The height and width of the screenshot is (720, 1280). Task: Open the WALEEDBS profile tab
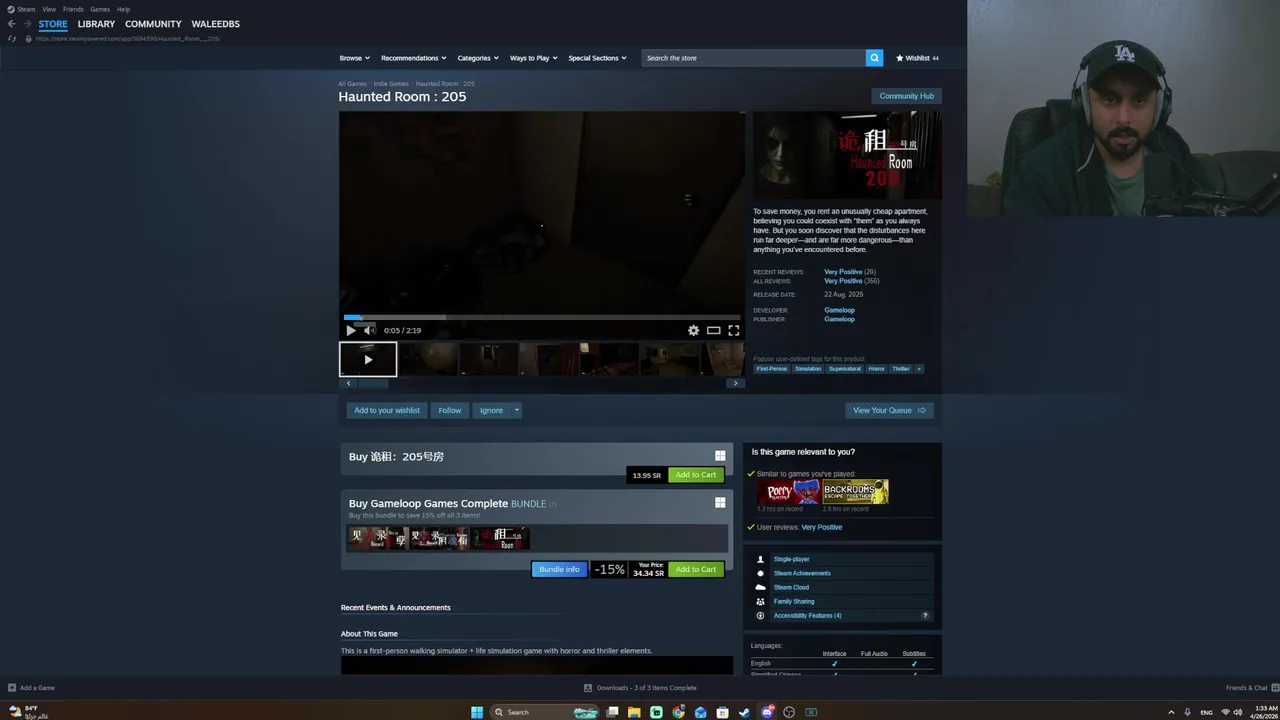(216, 24)
